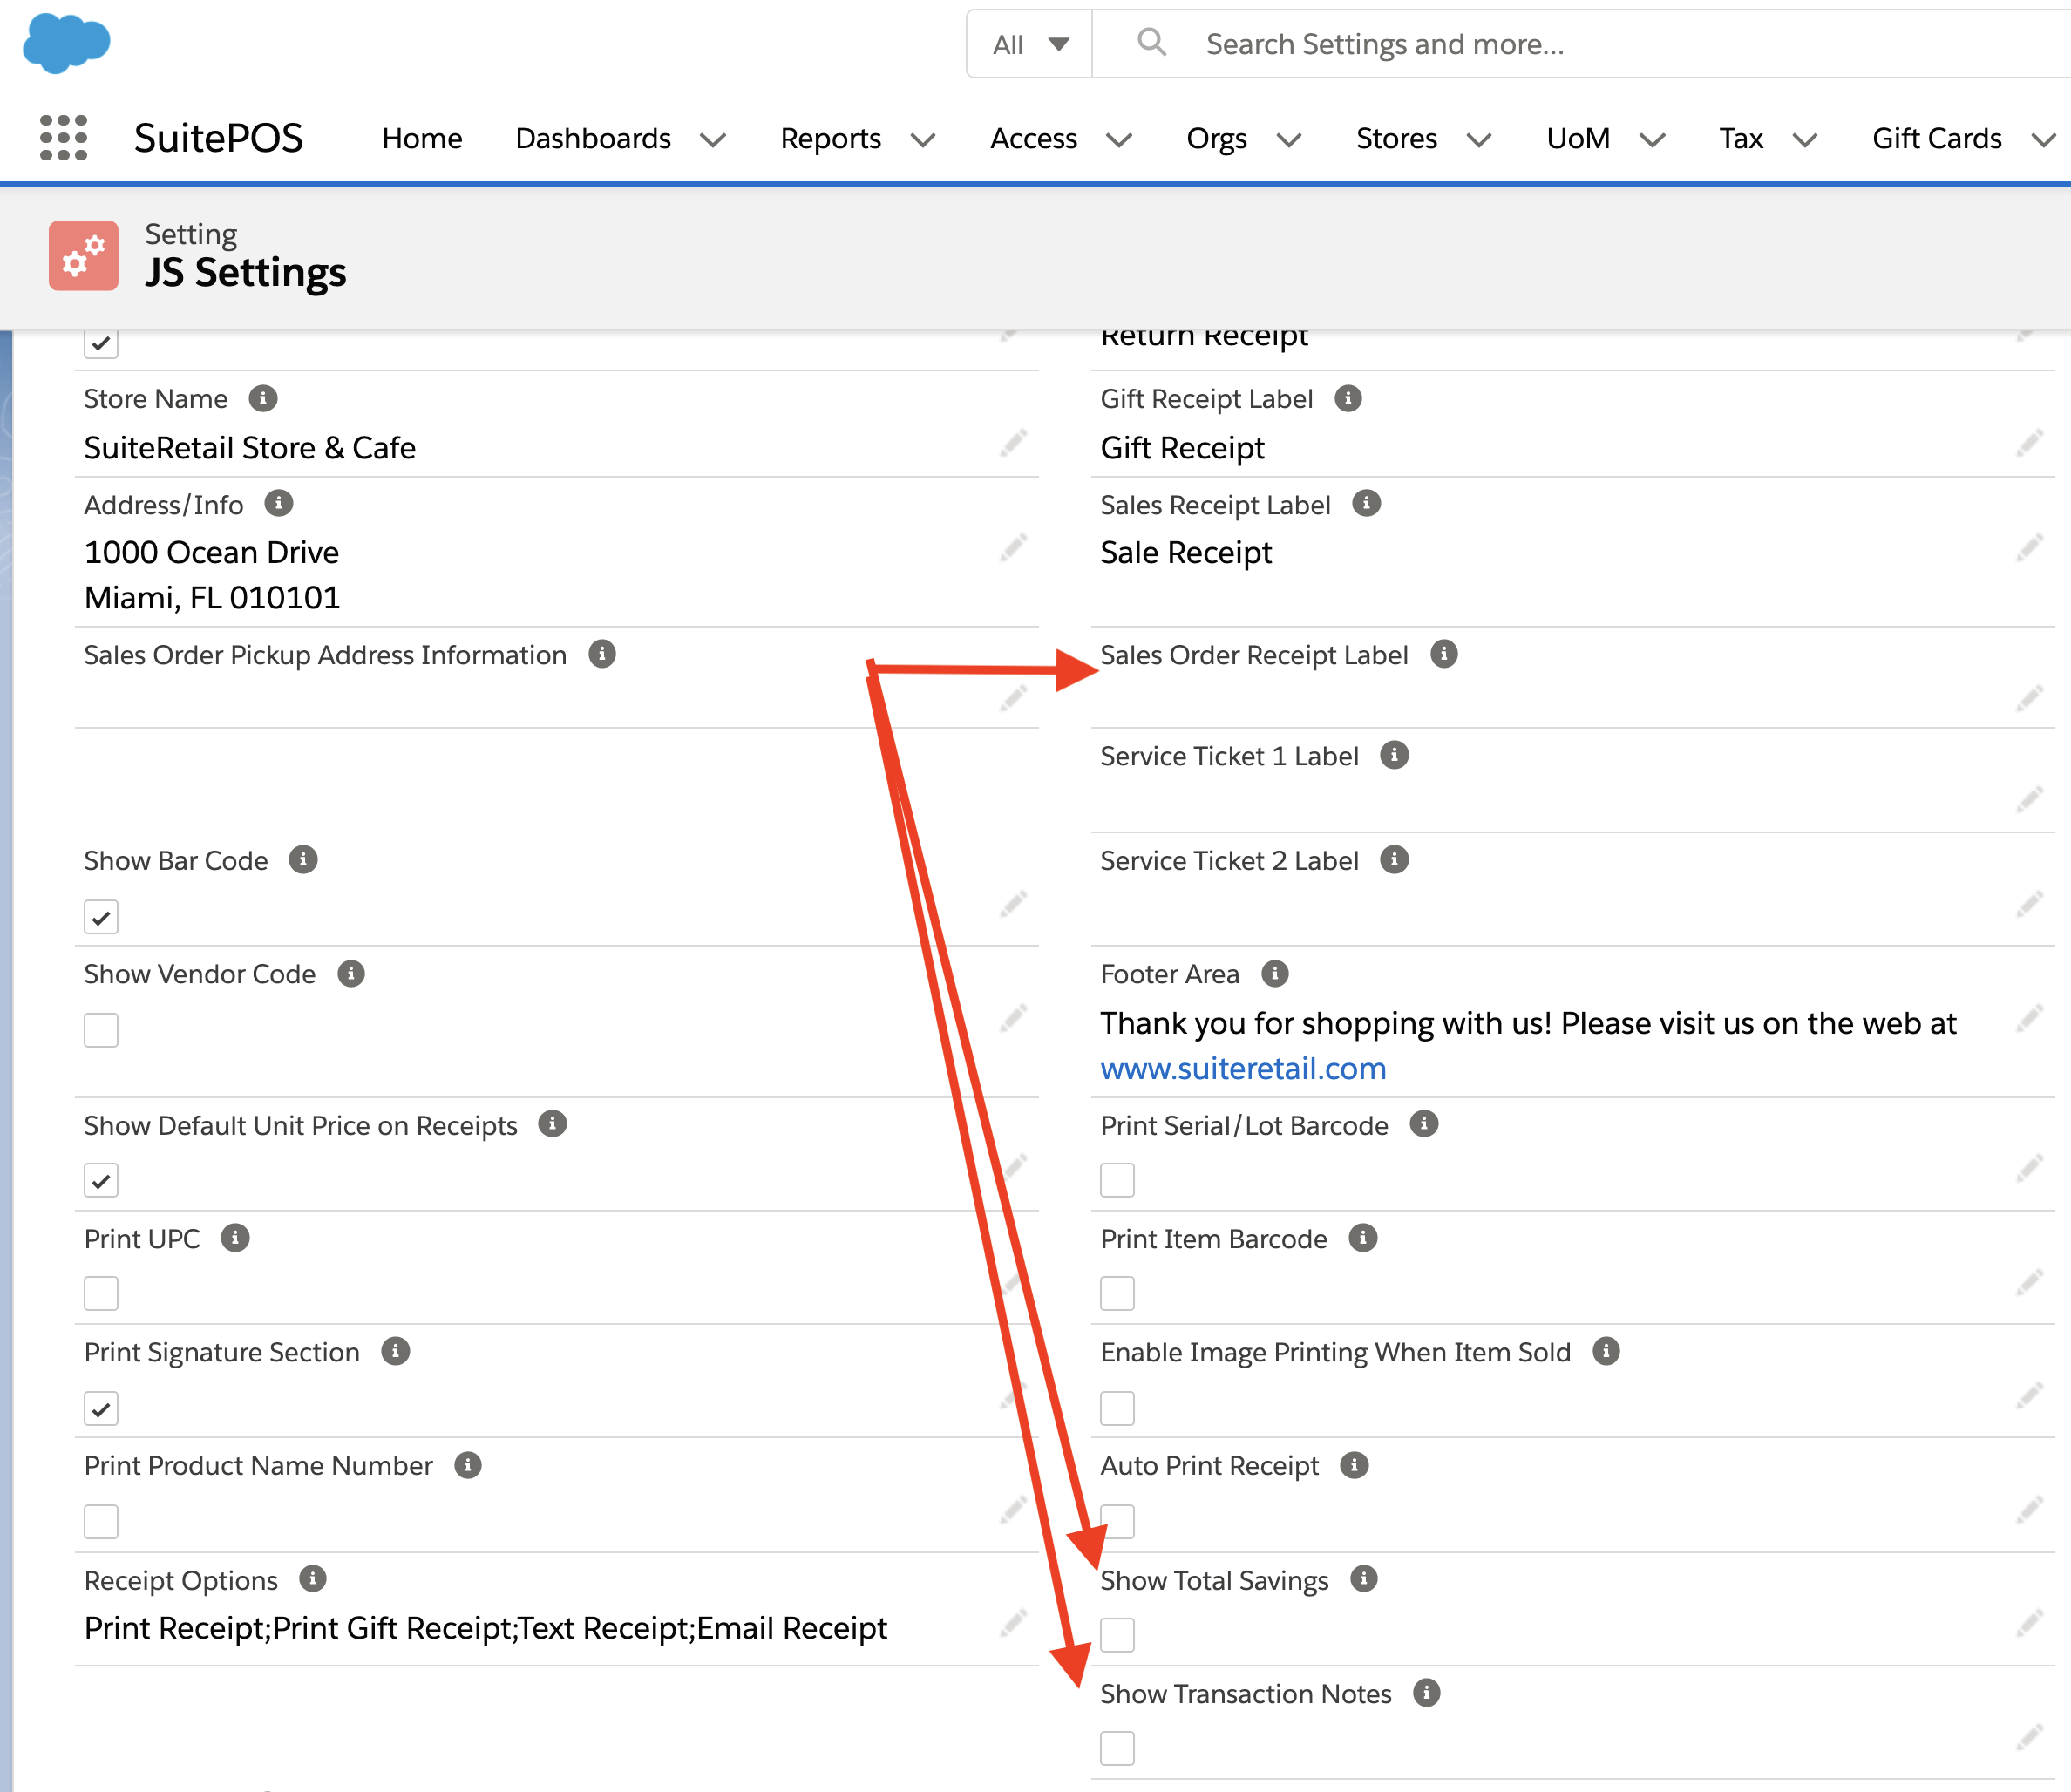Image resolution: width=2071 pixels, height=1792 pixels.
Task: Check the Print Item Barcode checkbox
Action: (x=1117, y=1293)
